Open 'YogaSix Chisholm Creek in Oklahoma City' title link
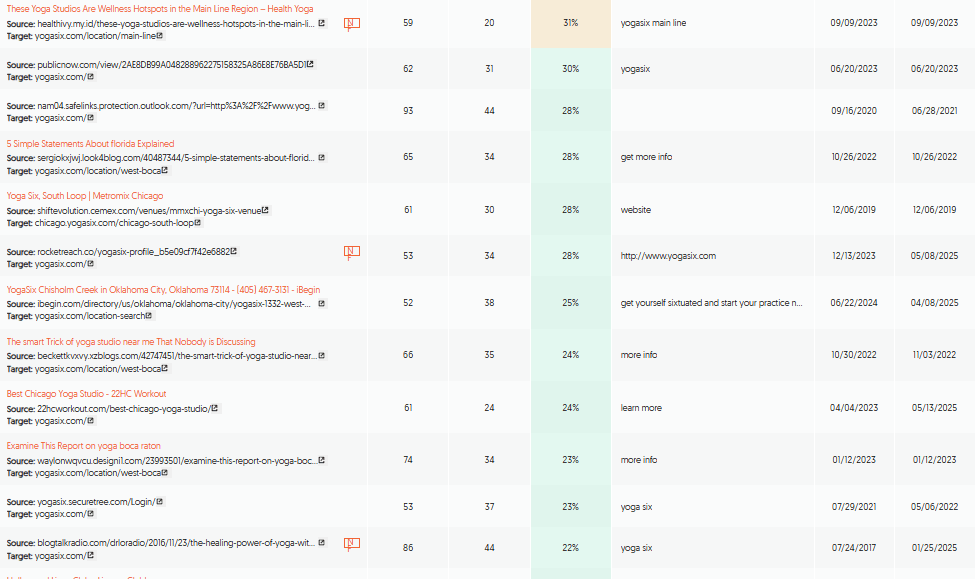Screen dimensions: 976x579 coord(163,290)
